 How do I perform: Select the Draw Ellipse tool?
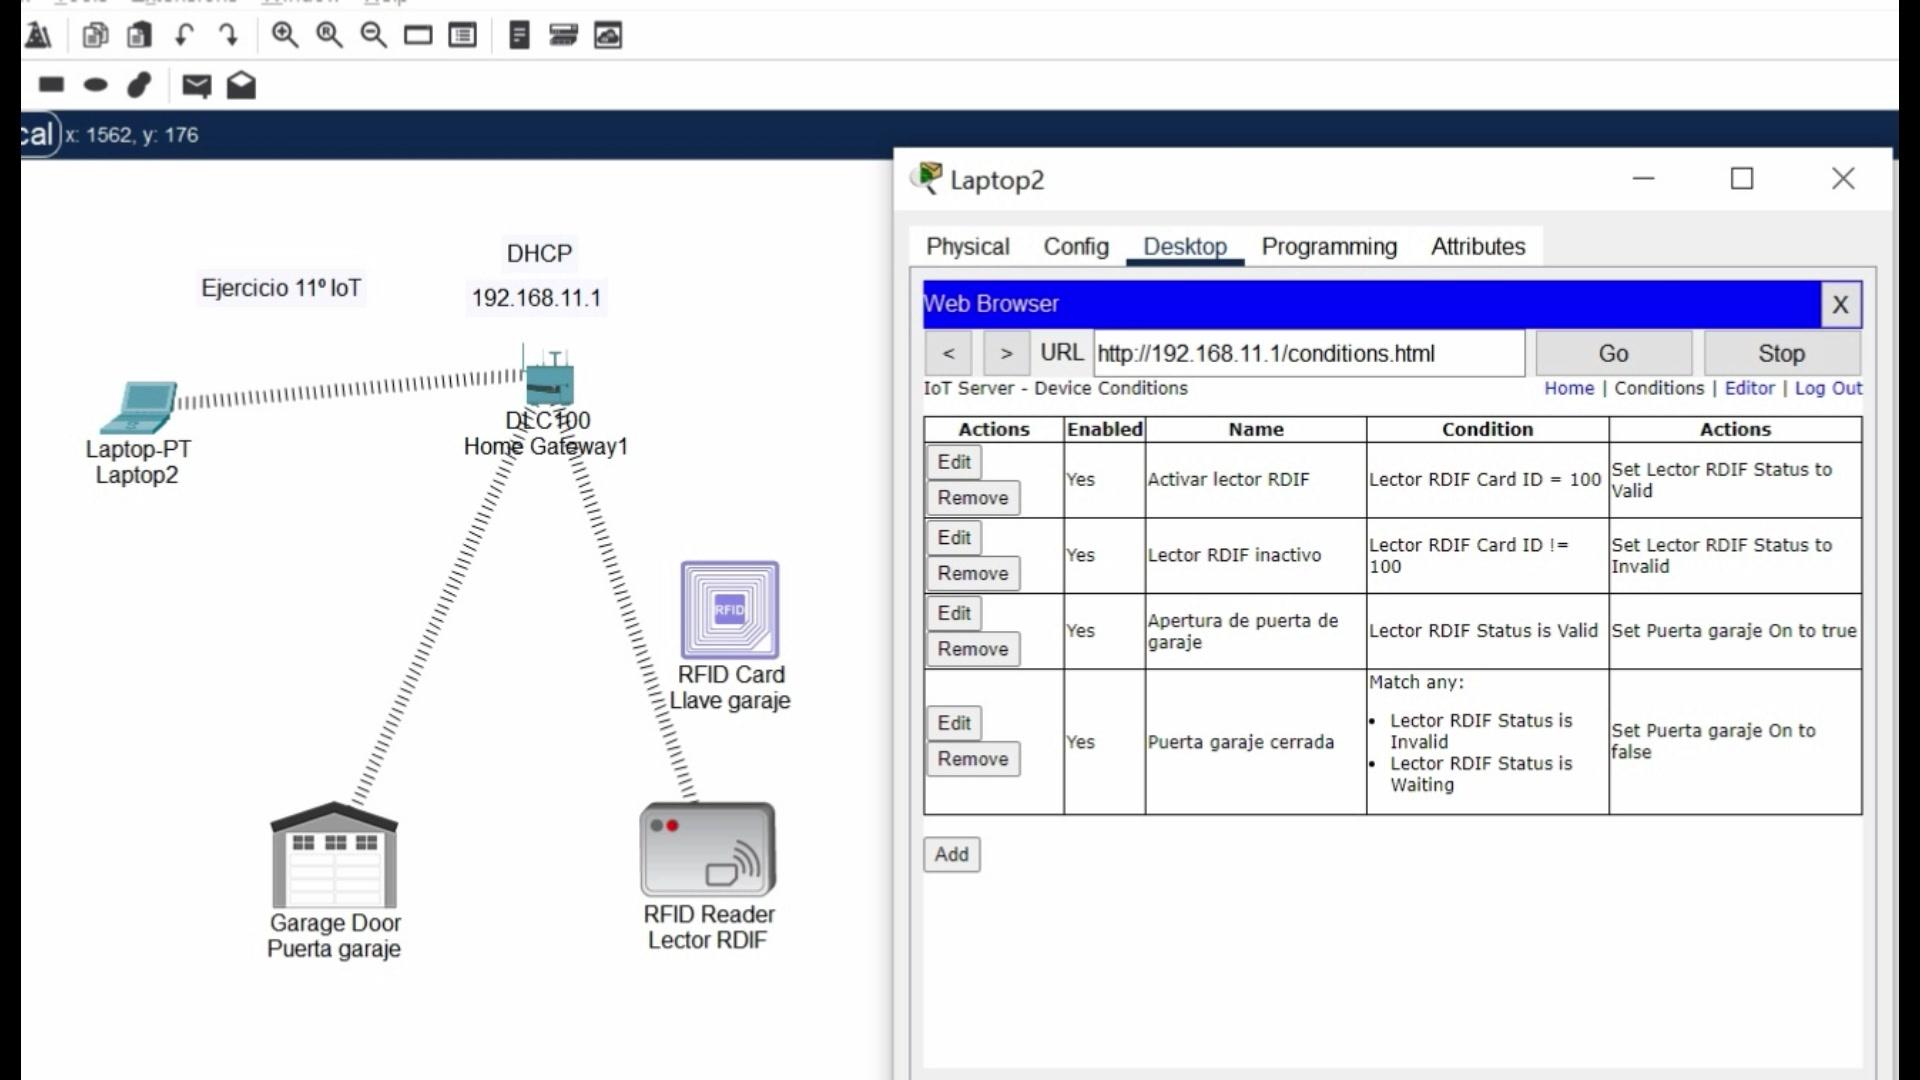pyautogui.click(x=95, y=85)
